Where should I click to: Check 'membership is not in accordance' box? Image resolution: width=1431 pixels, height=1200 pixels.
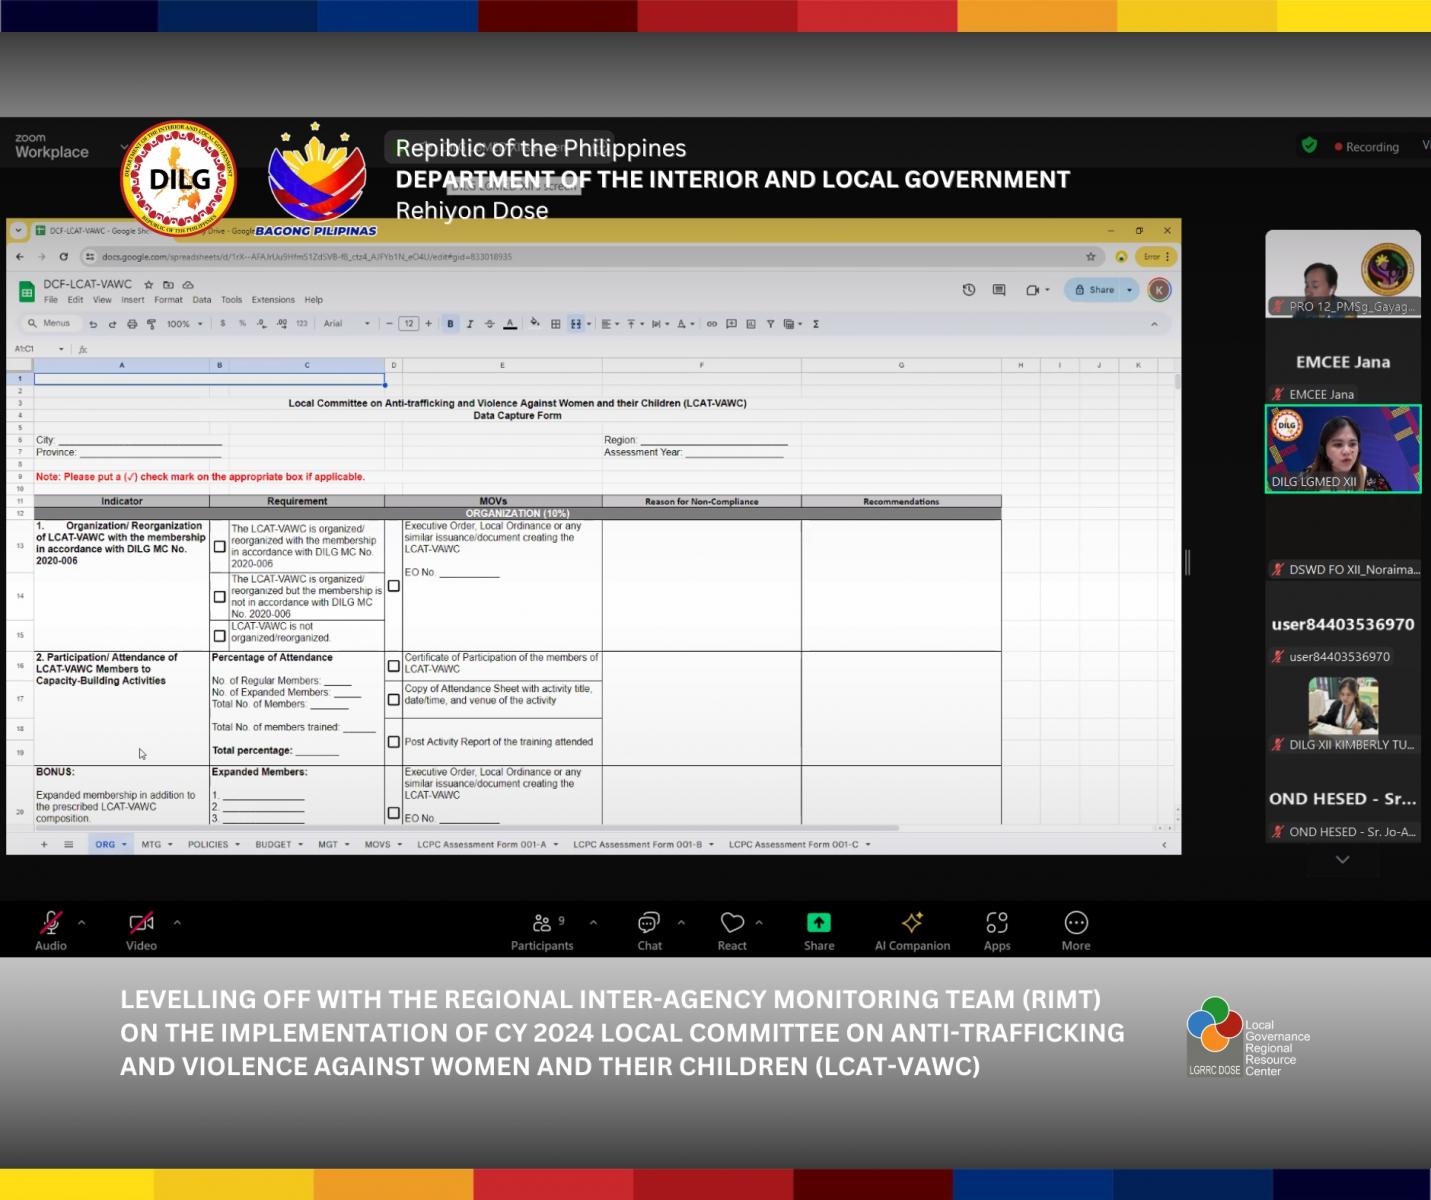[x=220, y=597]
